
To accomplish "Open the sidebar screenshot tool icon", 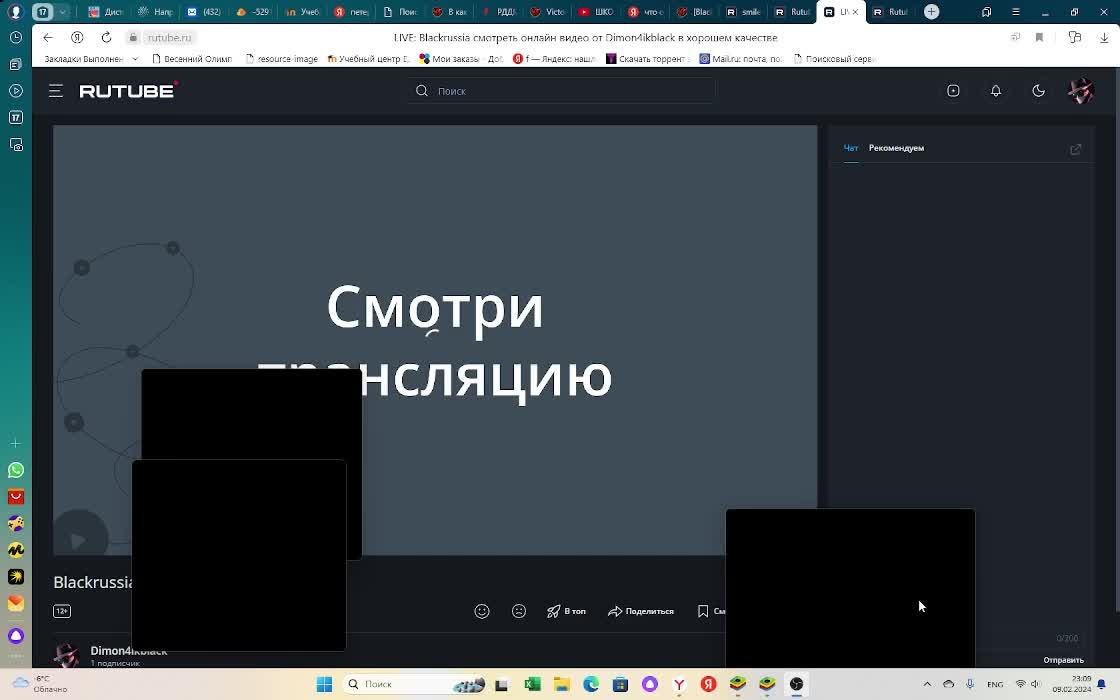I will click(x=16, y=144).
